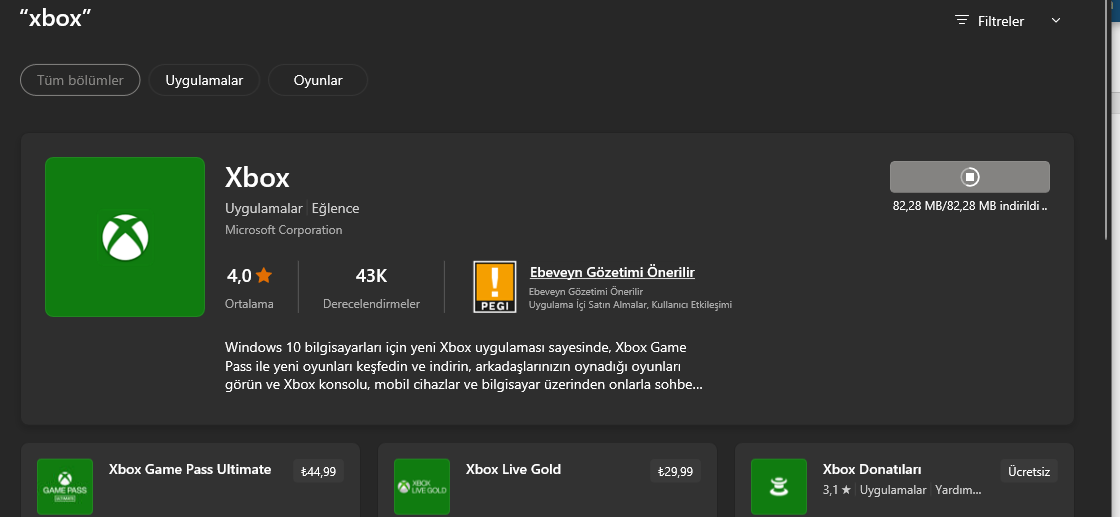Open the Xbox app title
The height and width of the screenshot is (517, 1120).
coord(257,178)
